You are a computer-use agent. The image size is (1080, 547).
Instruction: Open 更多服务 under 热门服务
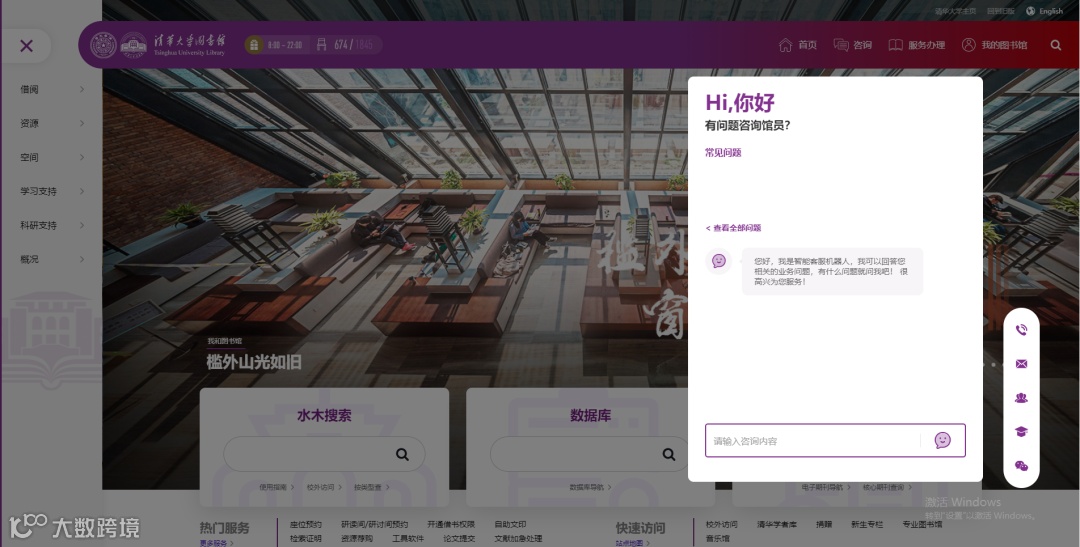pos(216,543)
